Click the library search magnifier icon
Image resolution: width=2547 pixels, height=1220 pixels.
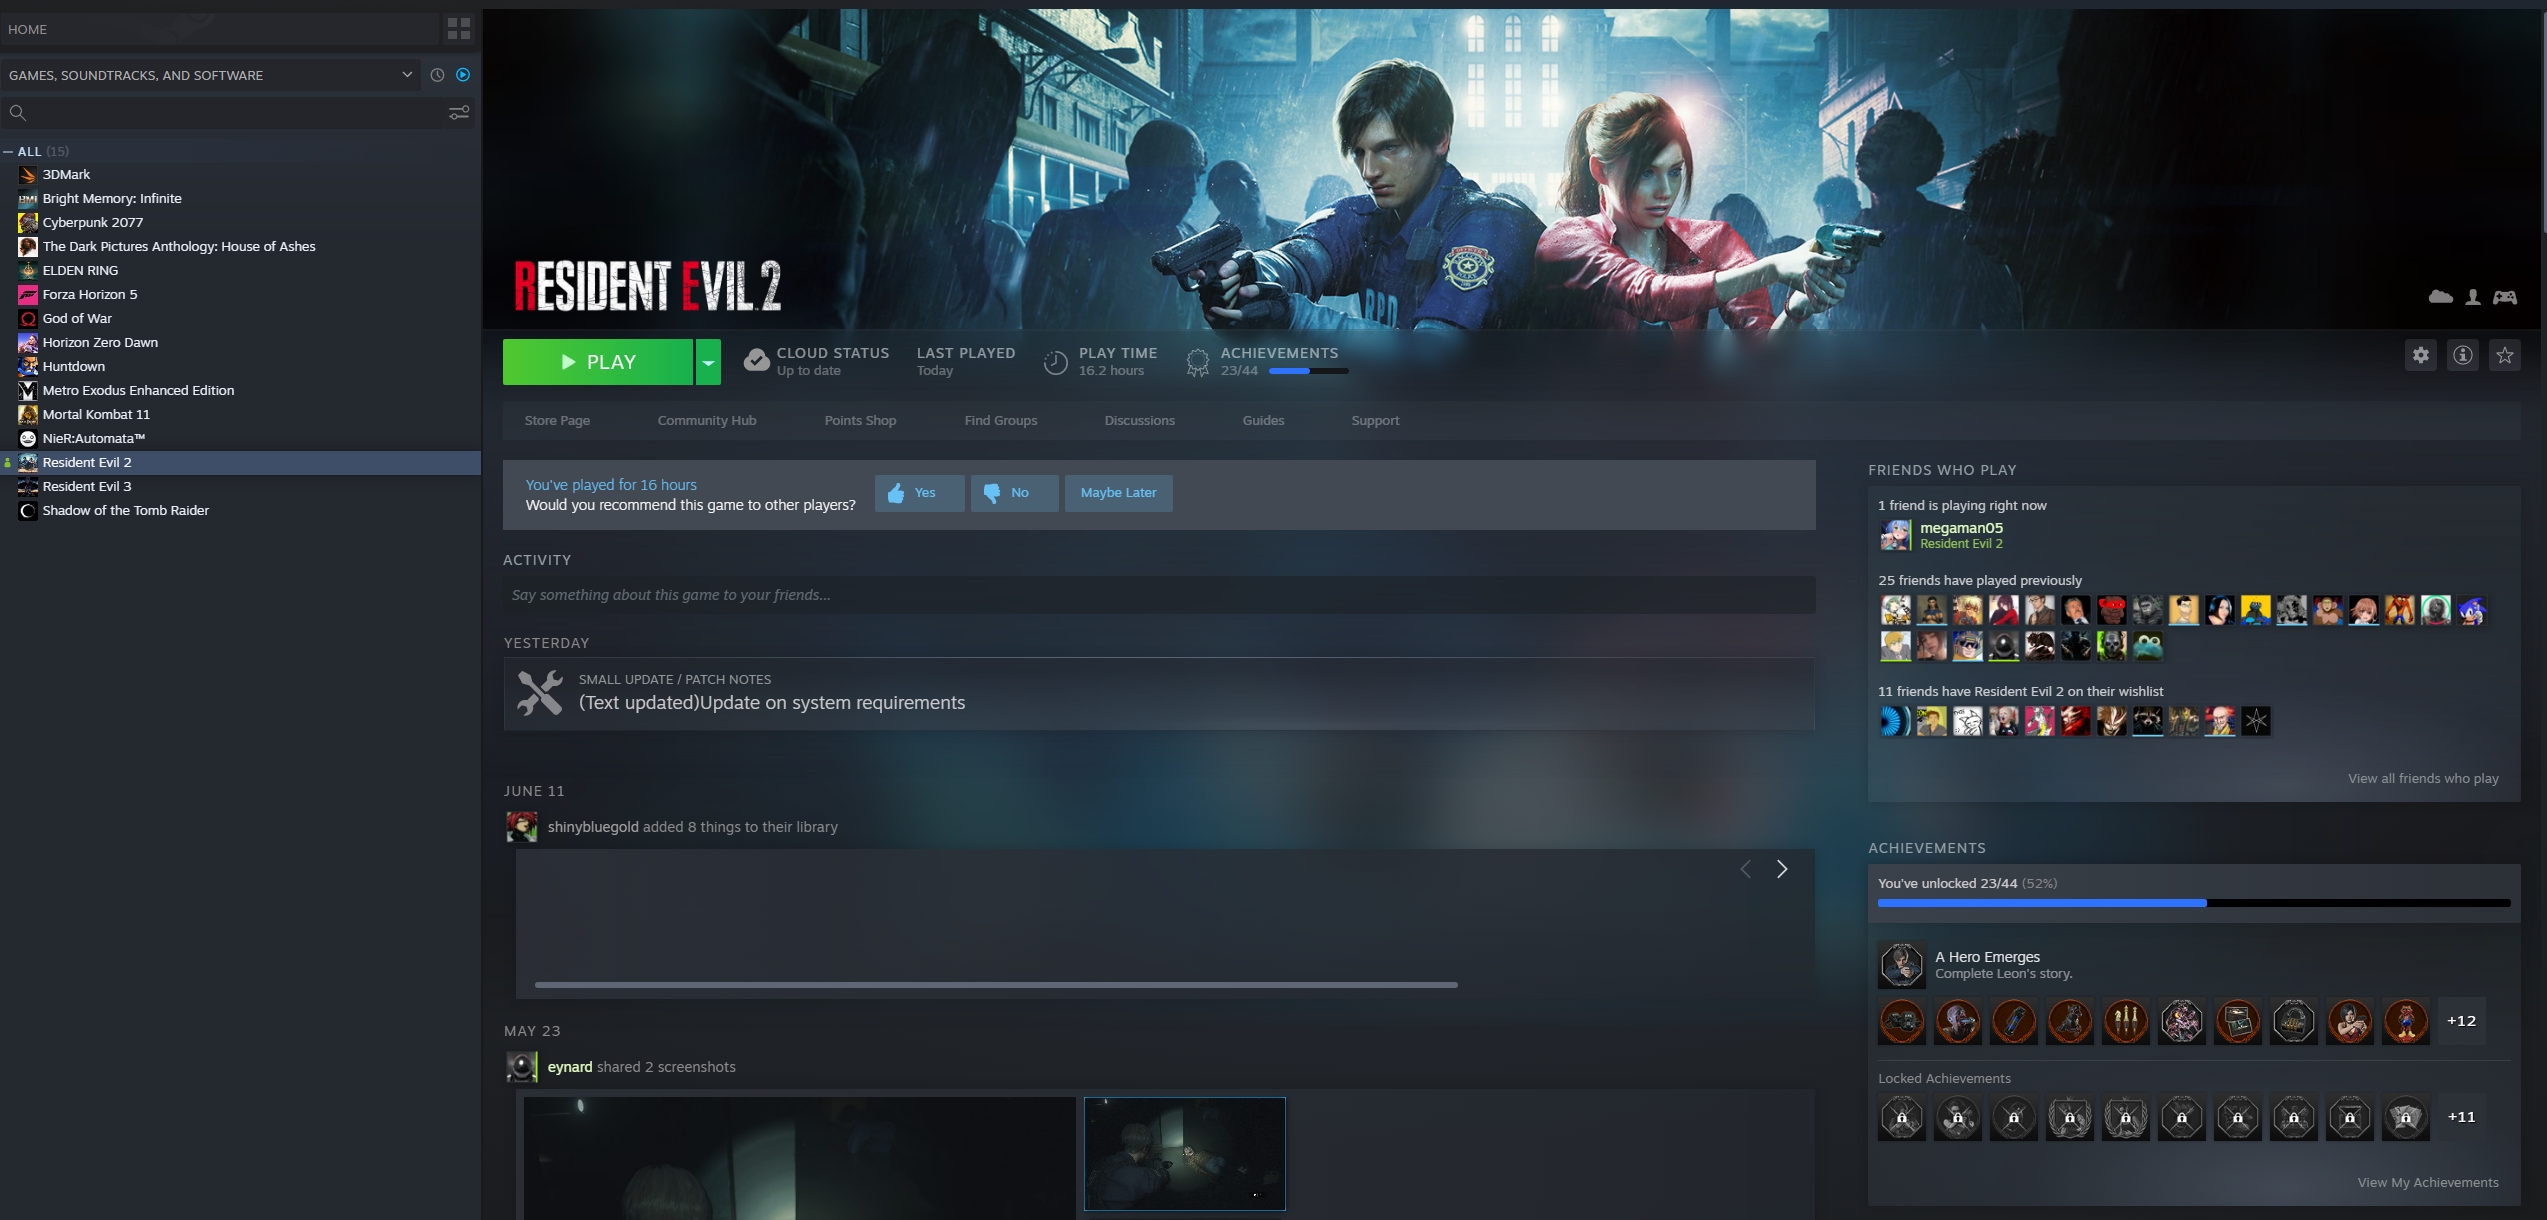coord(18,113)
